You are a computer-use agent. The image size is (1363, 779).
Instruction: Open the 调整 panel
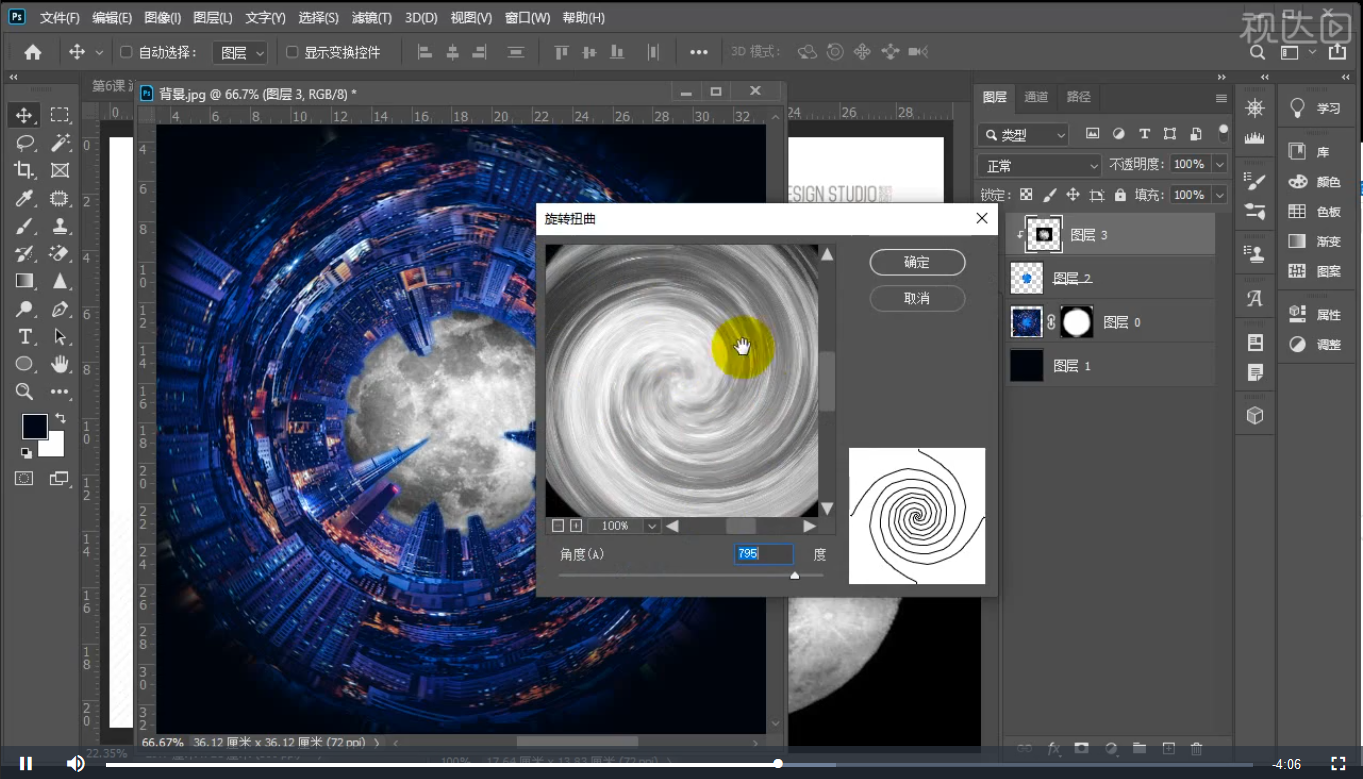[1315, 344]
